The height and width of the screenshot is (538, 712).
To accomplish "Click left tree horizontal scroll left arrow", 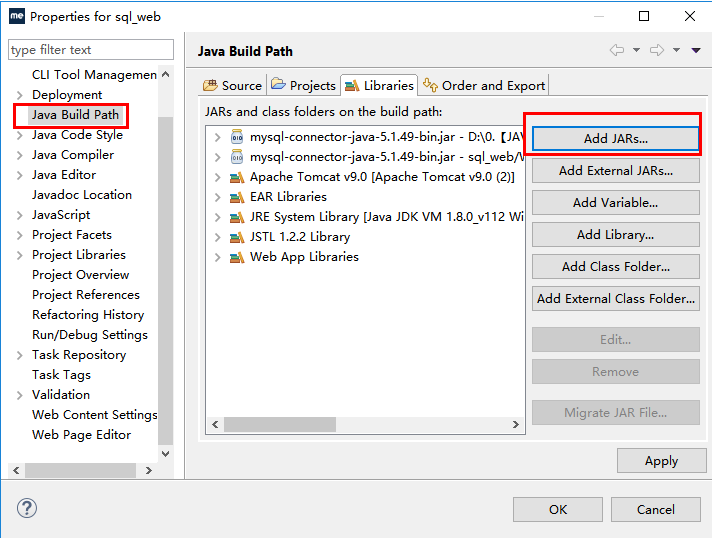I will coord(16,470).
